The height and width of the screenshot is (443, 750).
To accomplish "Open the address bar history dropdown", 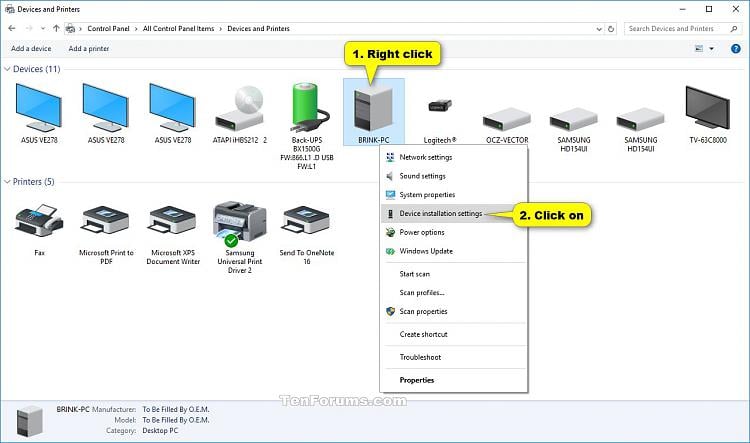I will tap(599, 29).
